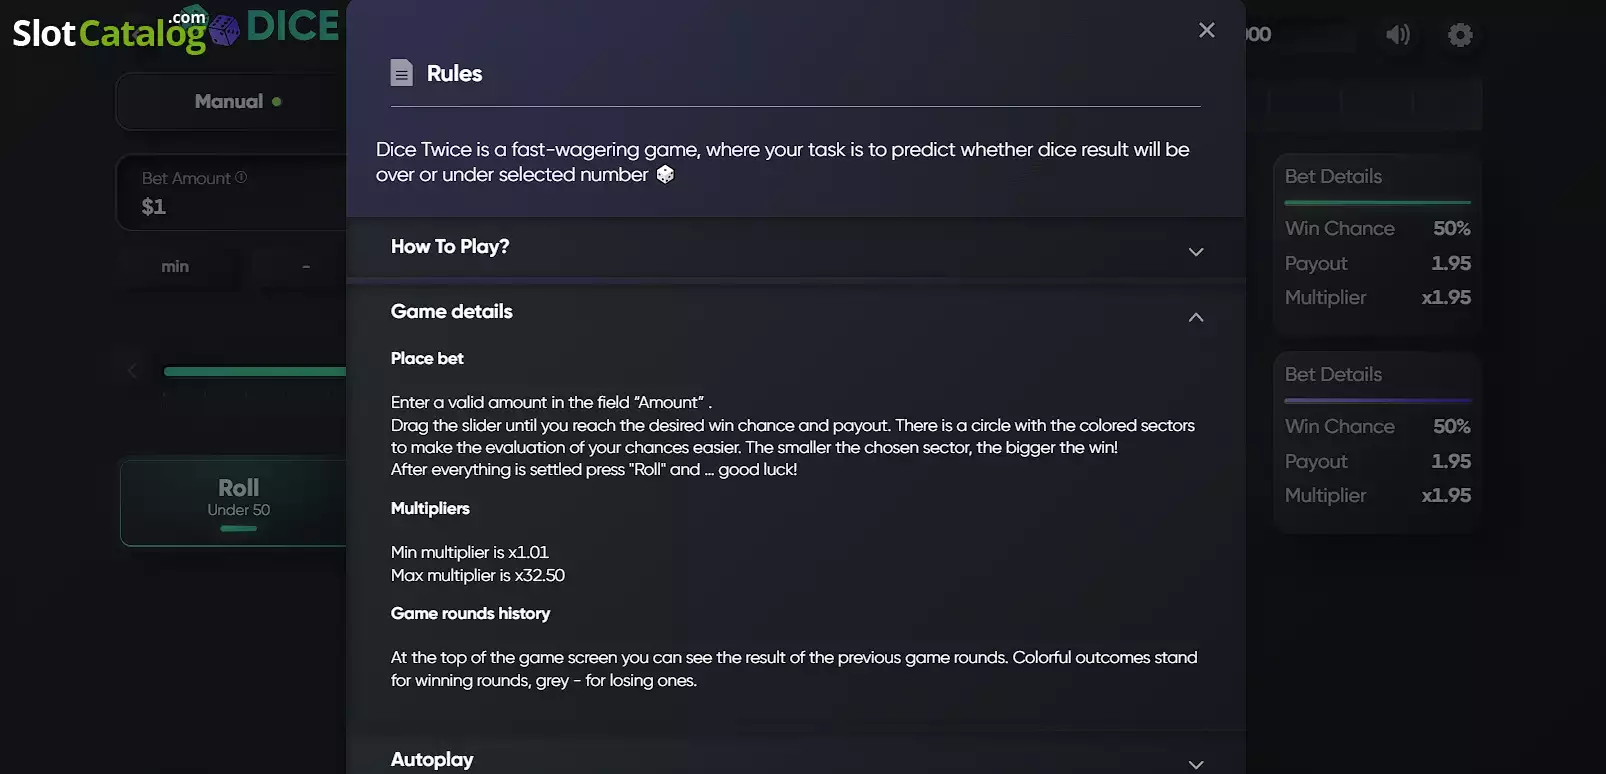The height and width of the screenshot is (774, 1606).
Task: Click the Rules document icon
Action: click(401, 73)
